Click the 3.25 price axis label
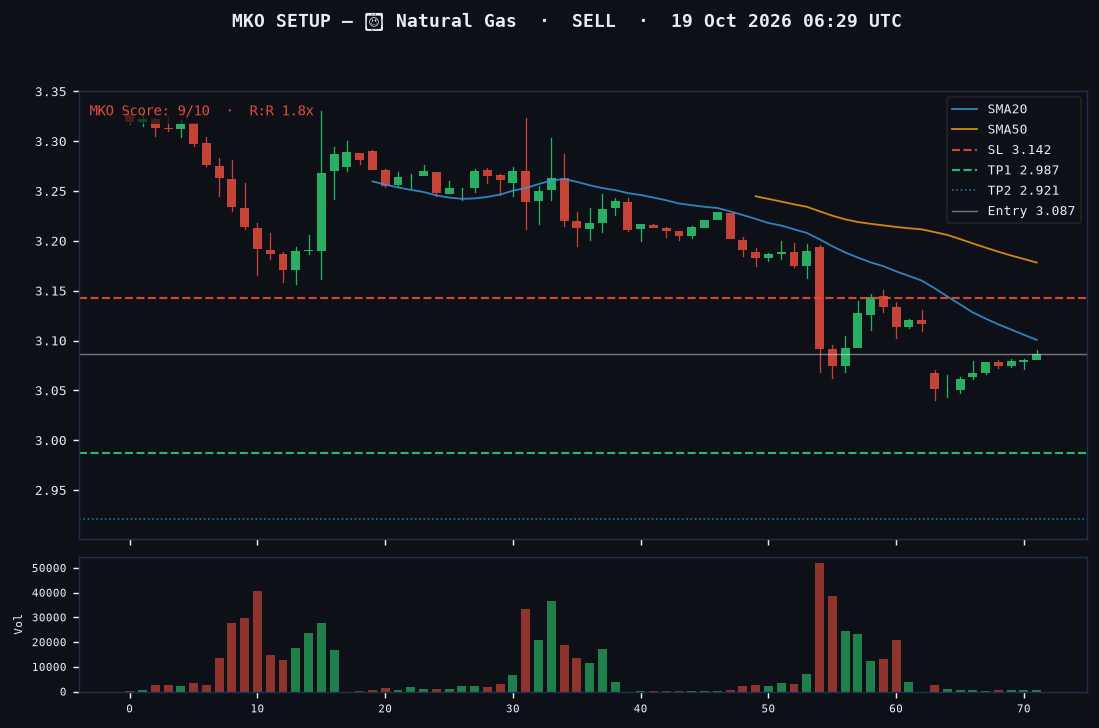The height and width of the screenshot is (728, 1099). (50, 191)
